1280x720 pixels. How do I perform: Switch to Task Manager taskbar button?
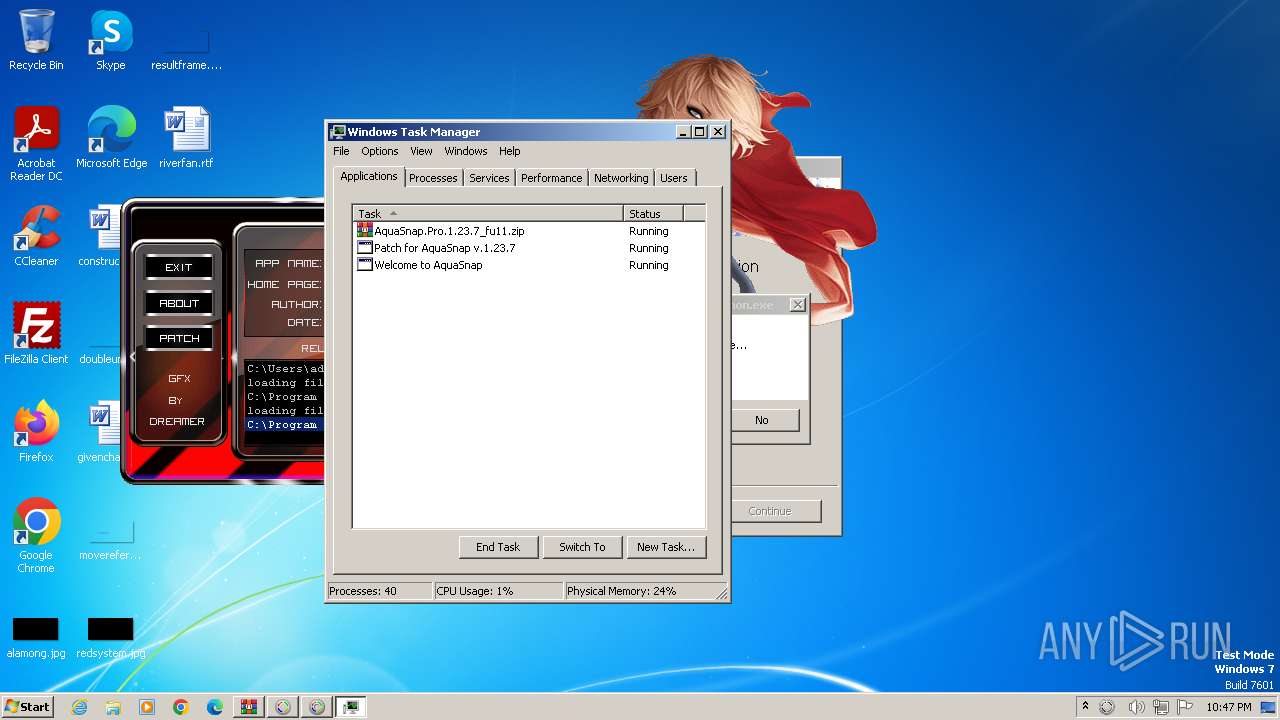tap(351, 707)
